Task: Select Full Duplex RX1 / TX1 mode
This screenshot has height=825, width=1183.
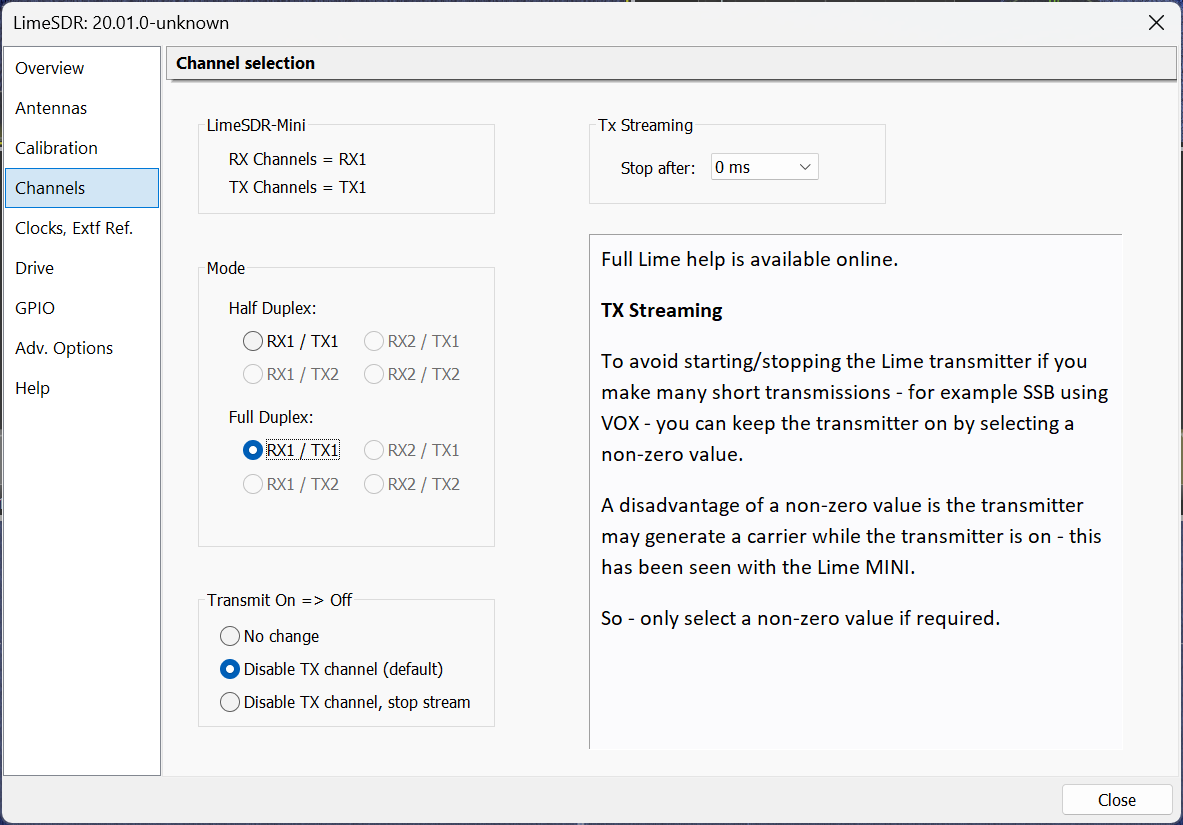Action: pyautogui.click(x=253, y=450)
